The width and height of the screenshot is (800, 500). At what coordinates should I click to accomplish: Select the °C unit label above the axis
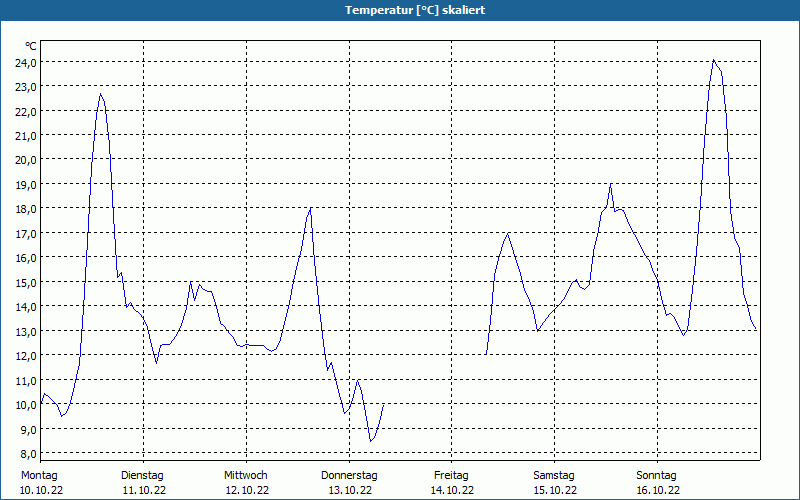pos(31,46)
